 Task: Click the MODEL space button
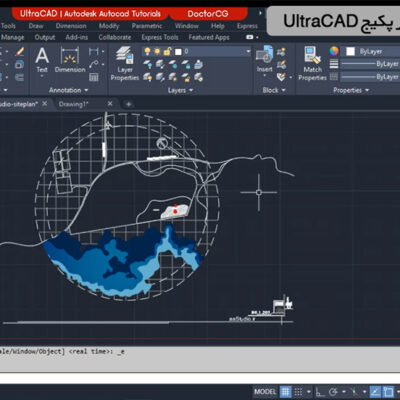click(265, 392)
